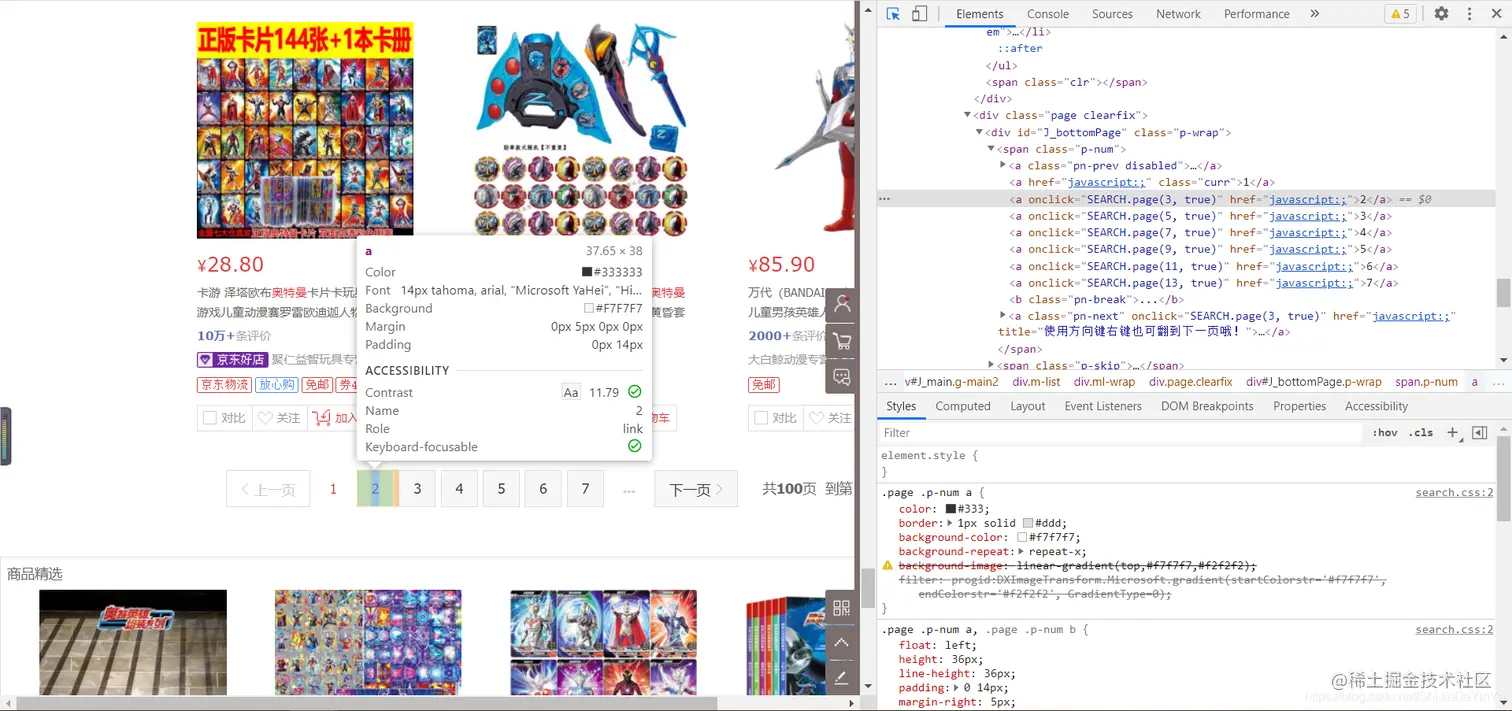Open the Computed styles tab
The image size is (1512, 711).
point(962,406)
